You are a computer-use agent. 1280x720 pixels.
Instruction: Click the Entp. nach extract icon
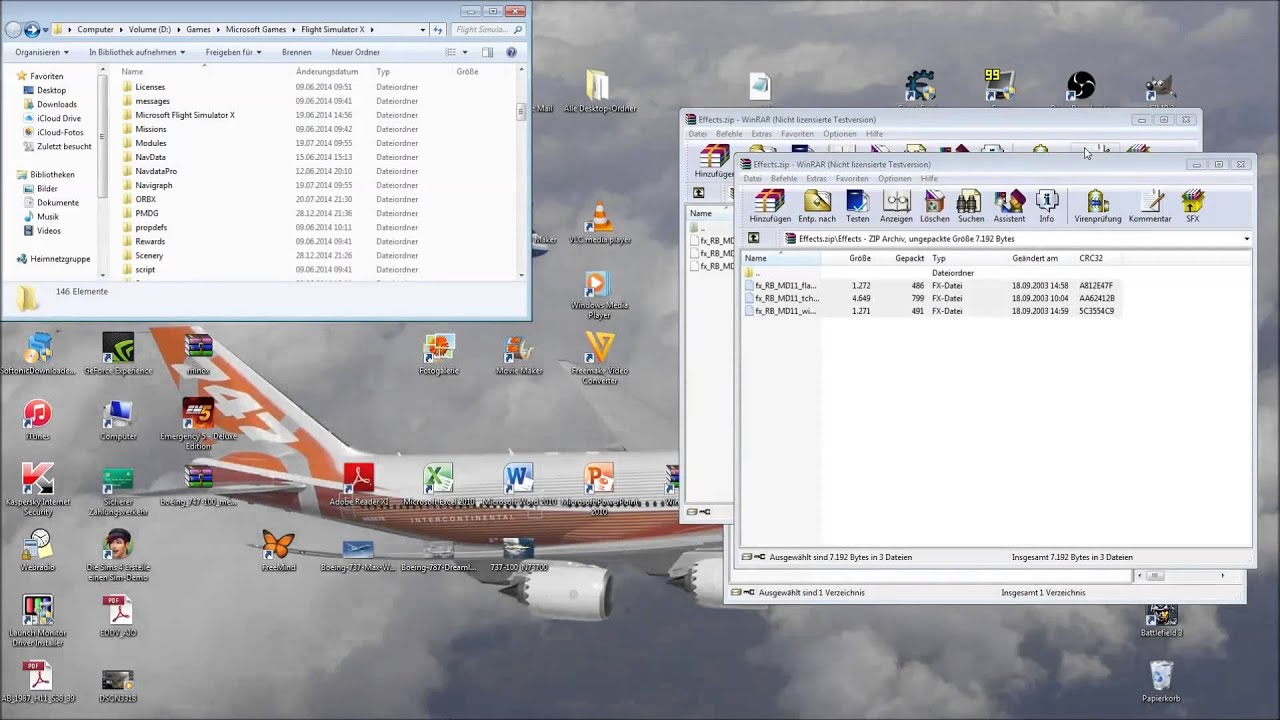[816, 205]
